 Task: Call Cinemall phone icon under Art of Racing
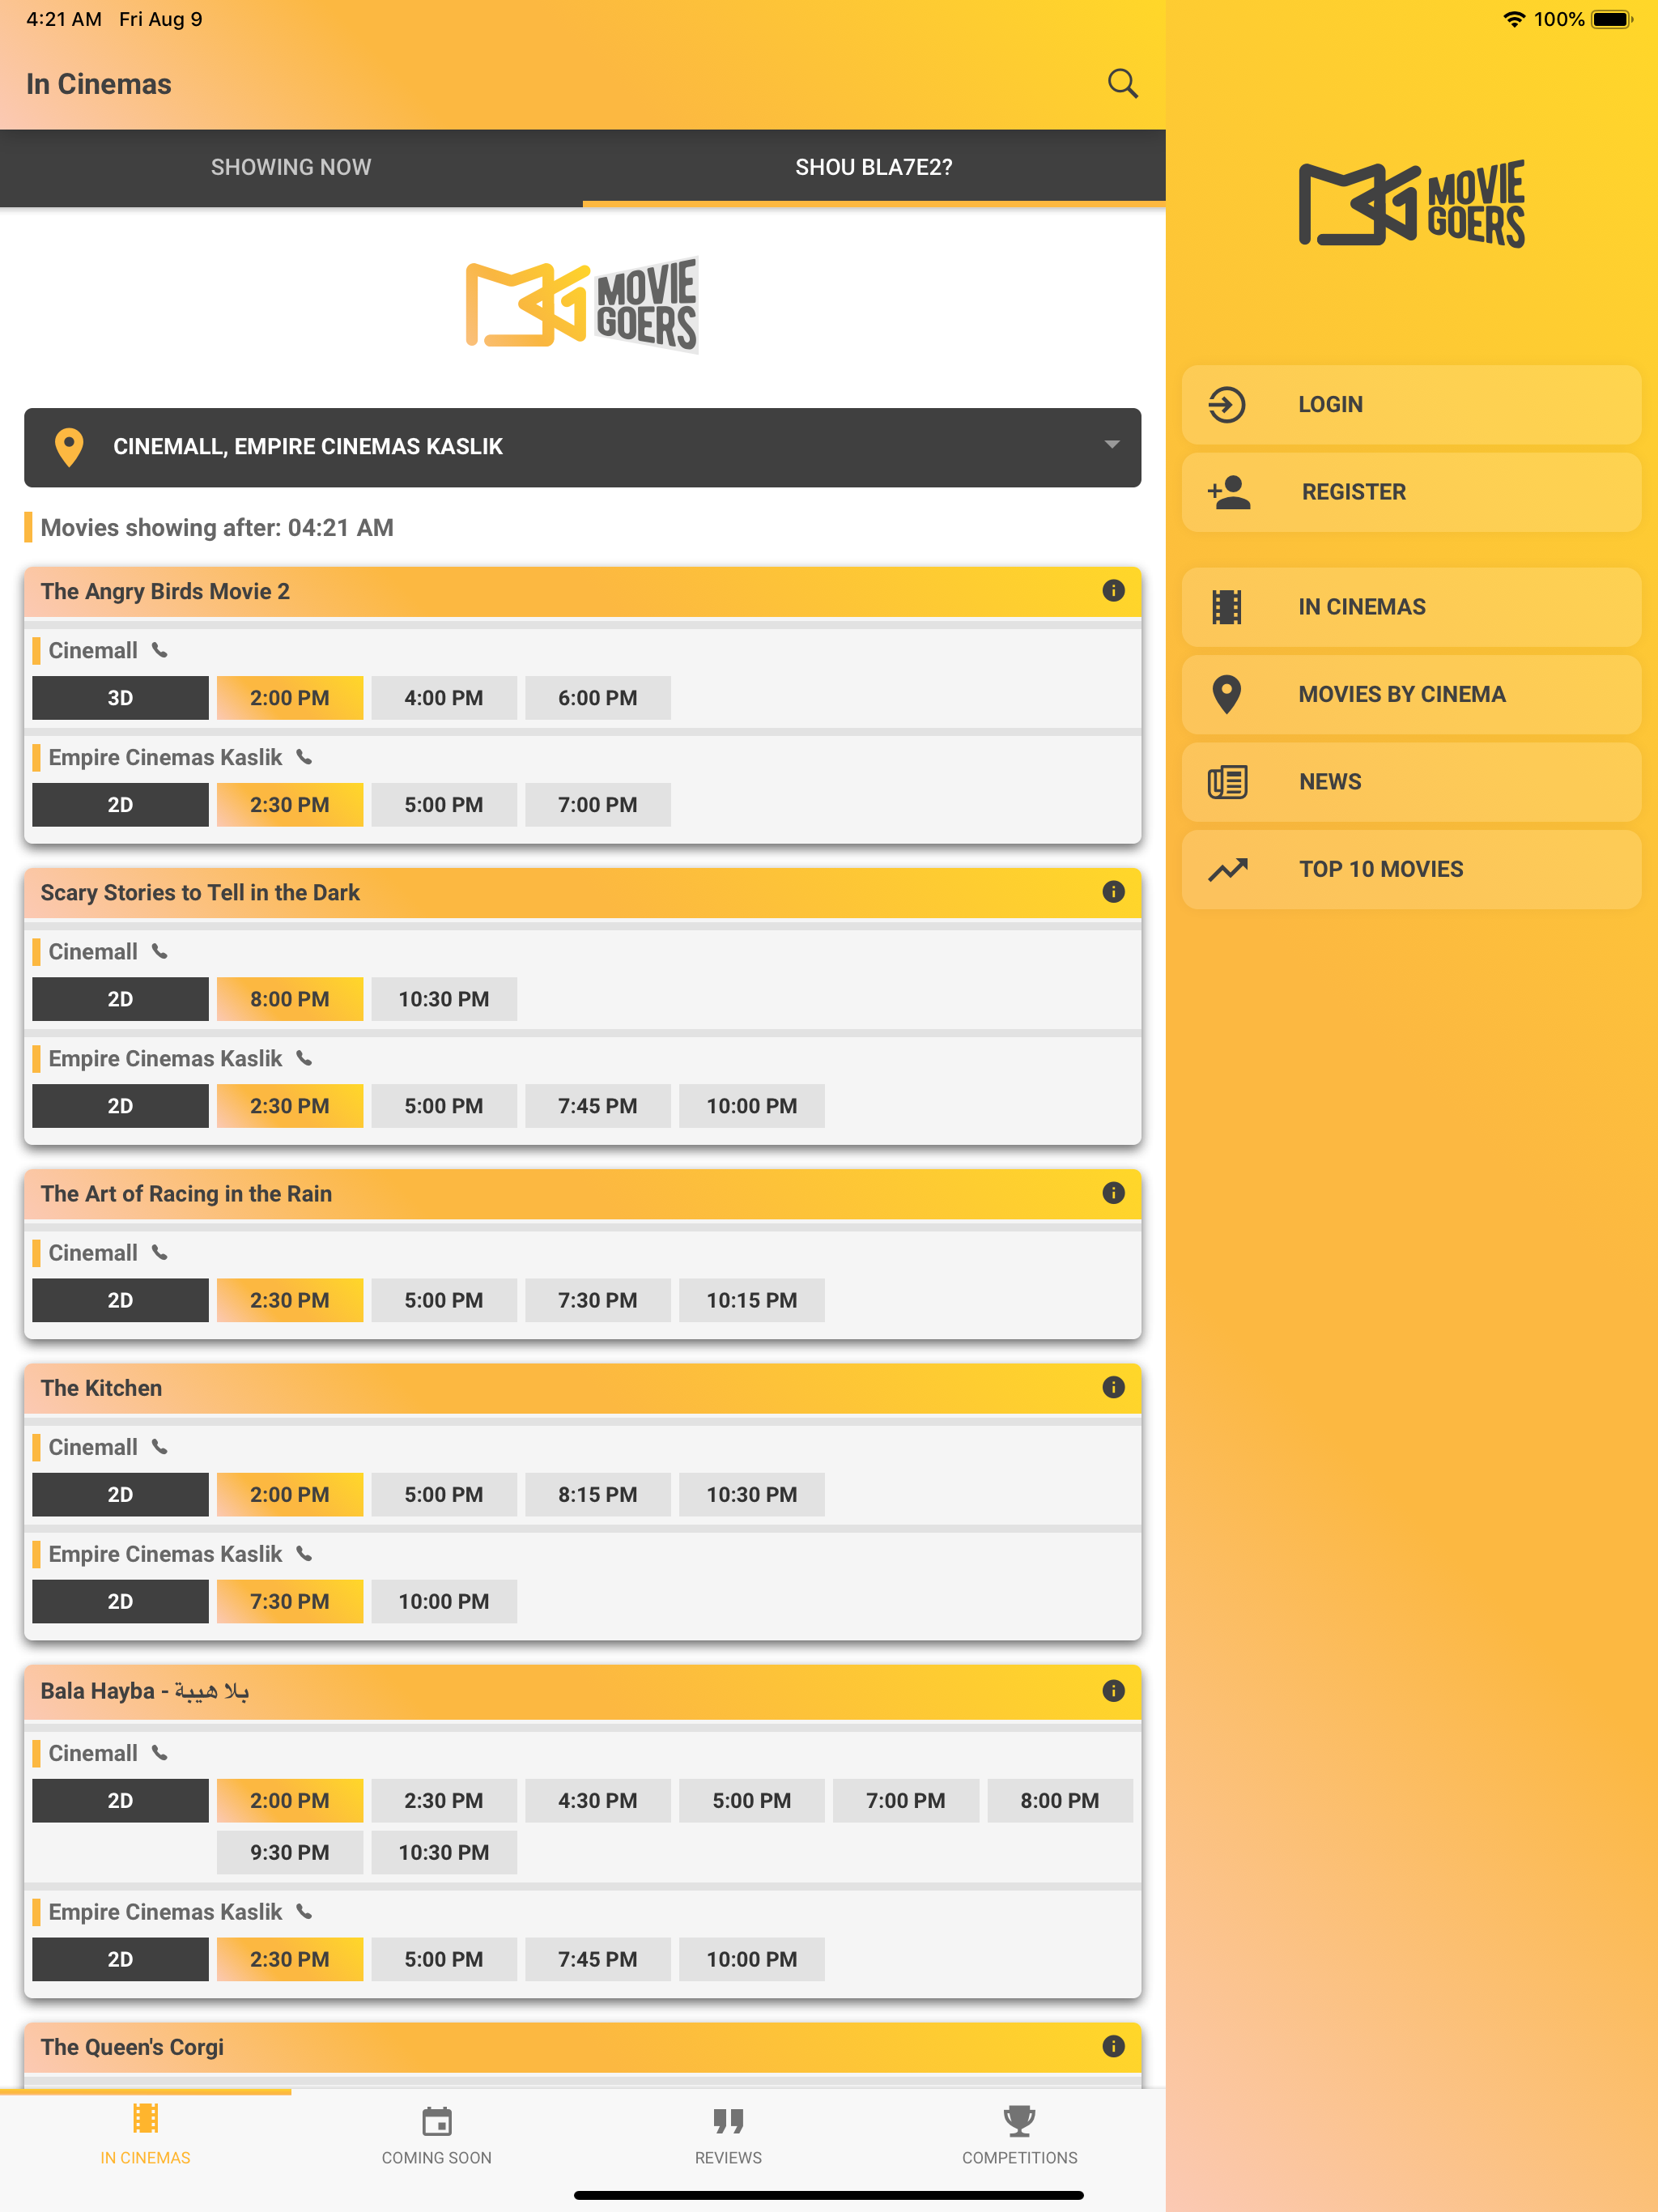coord(160,1253)
